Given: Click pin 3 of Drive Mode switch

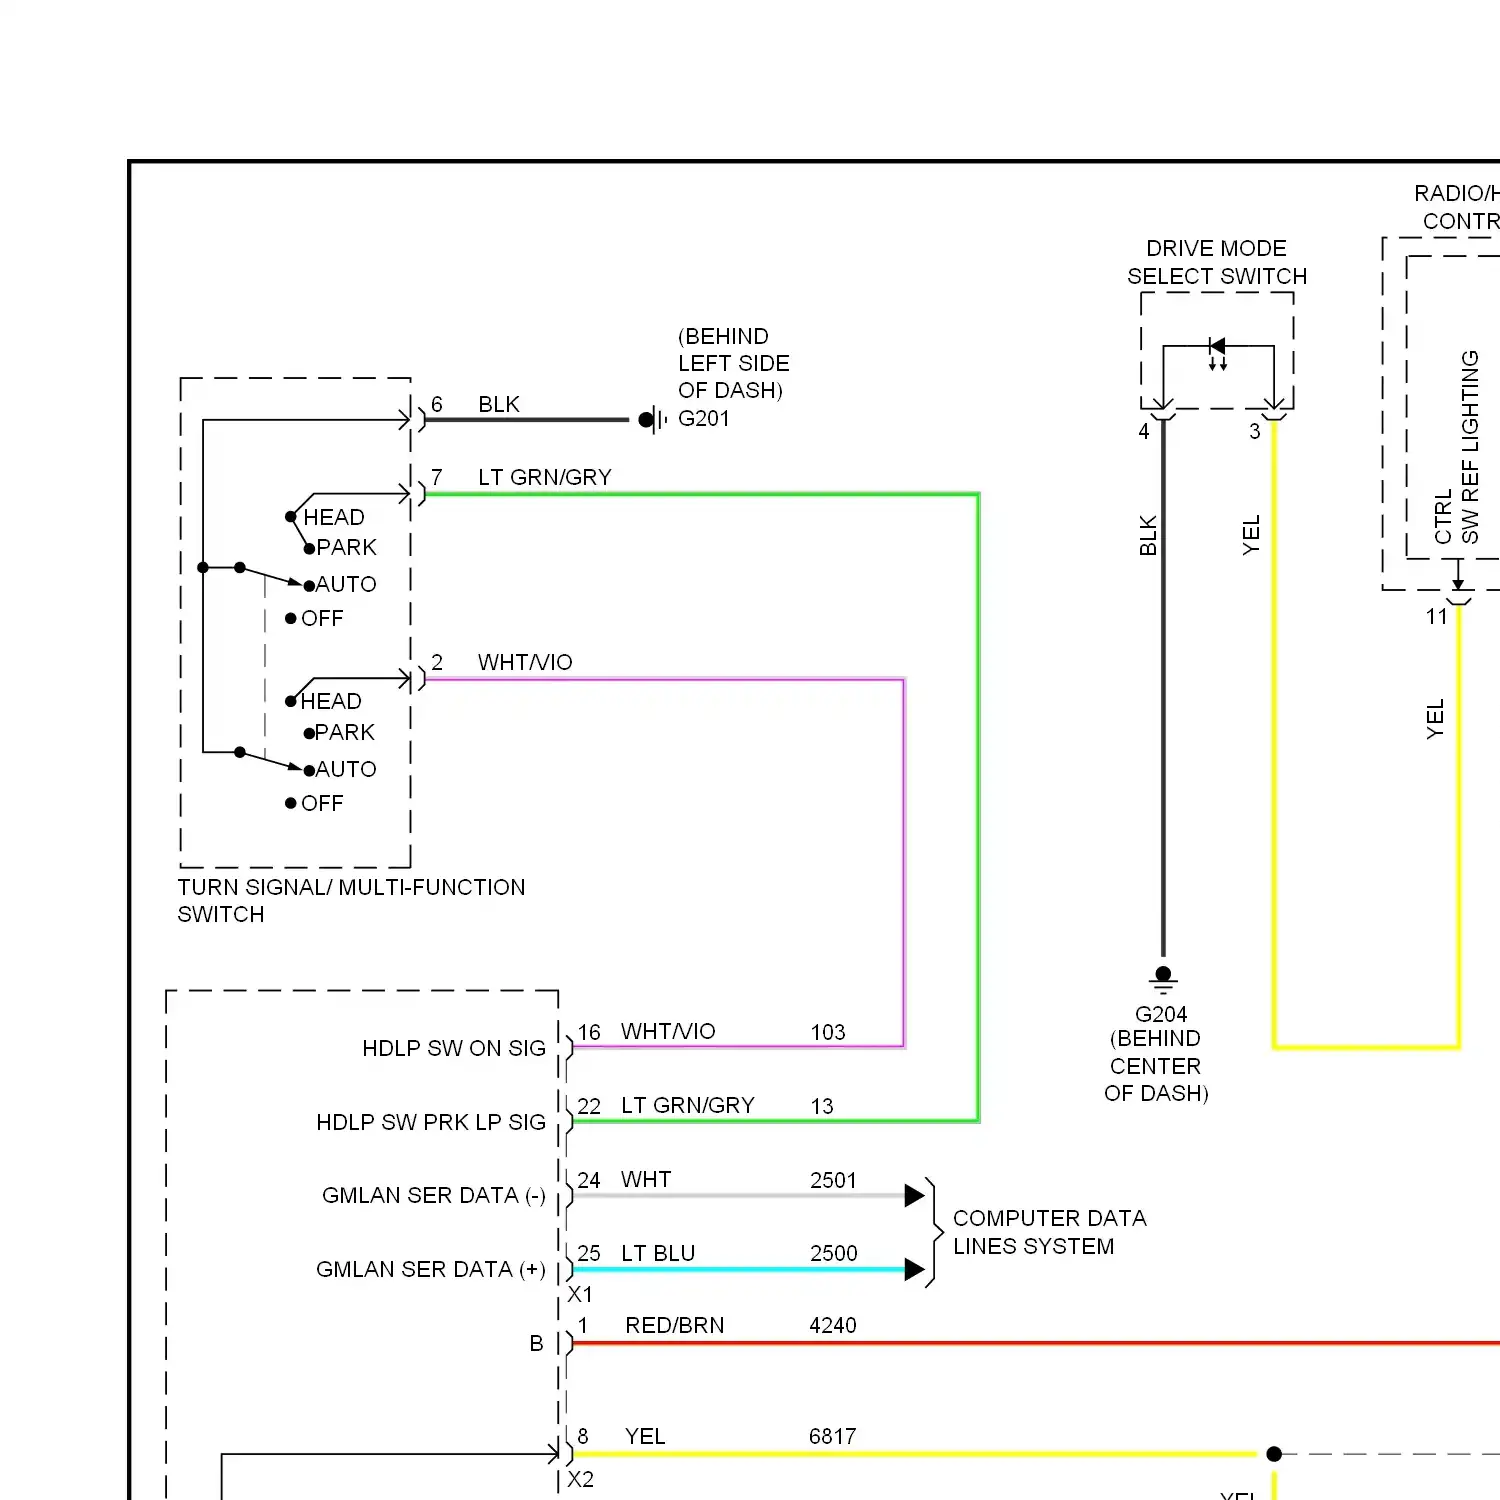Looking at the screenshot, I should 1255,432.
